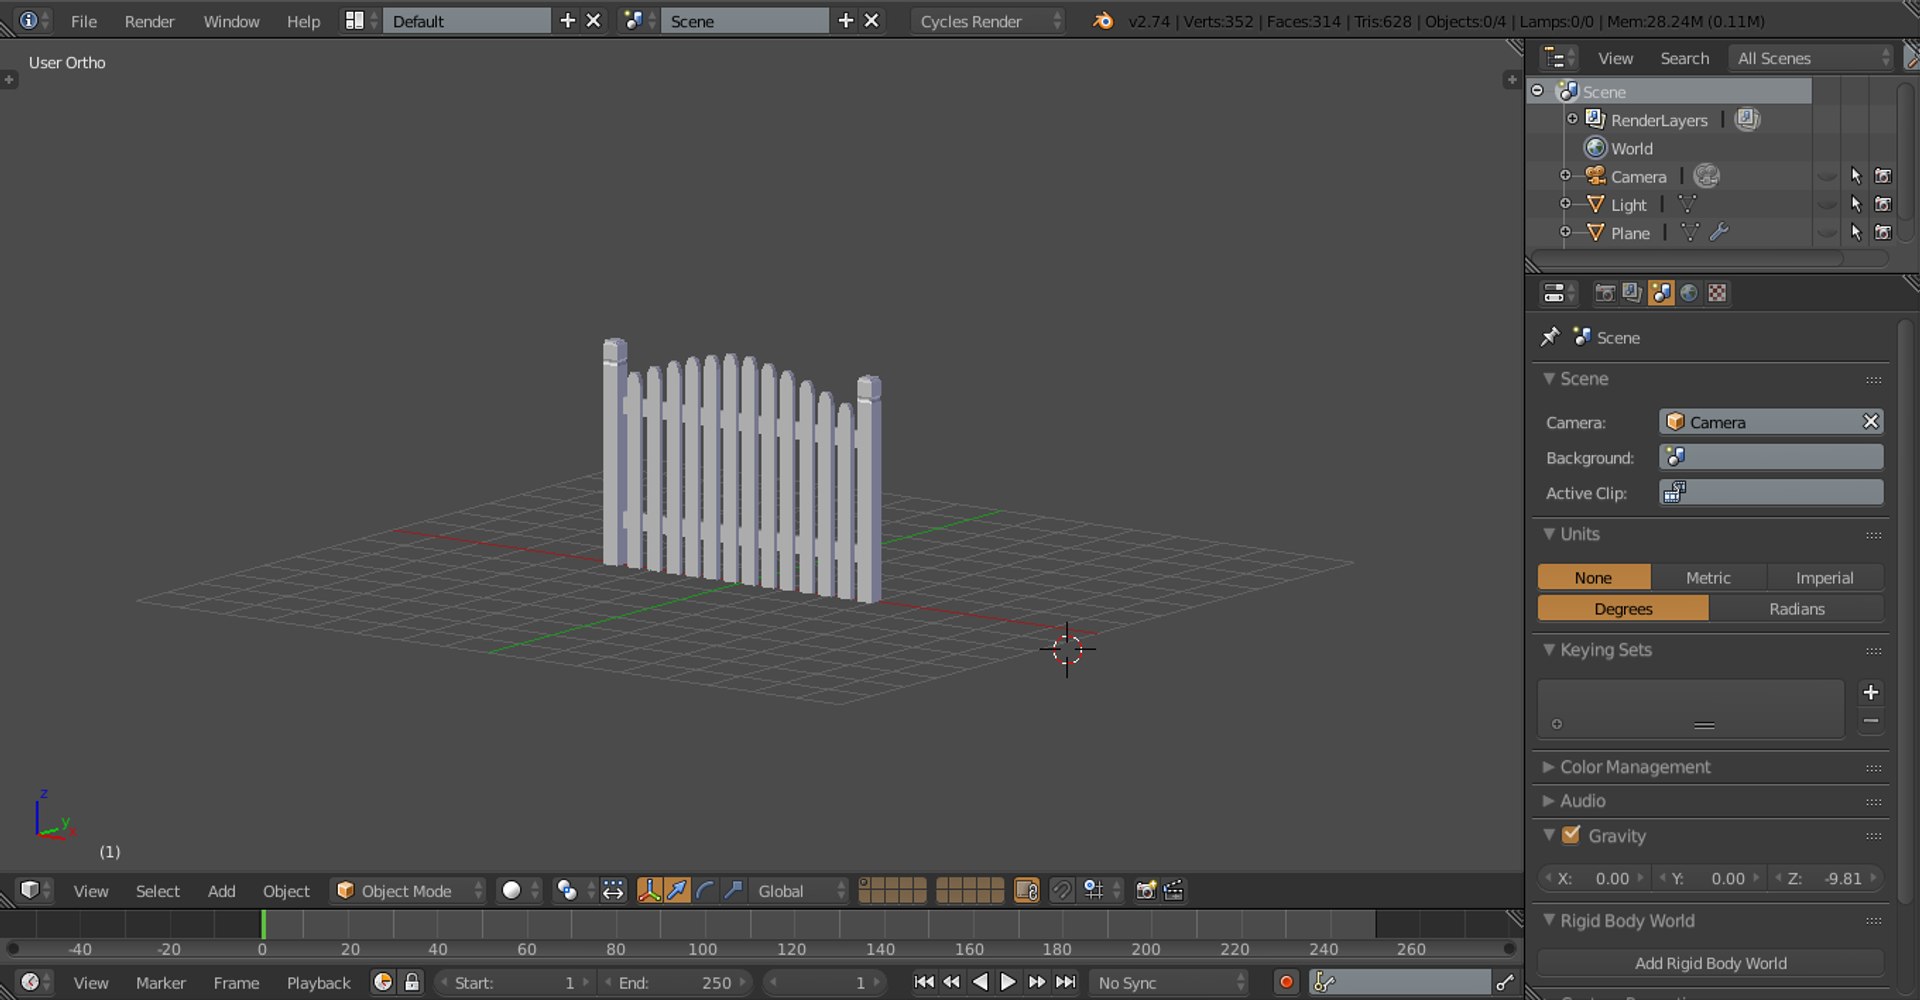Open the 3D View editor type selector
1920x1000 pixels.
coord(35,890)
